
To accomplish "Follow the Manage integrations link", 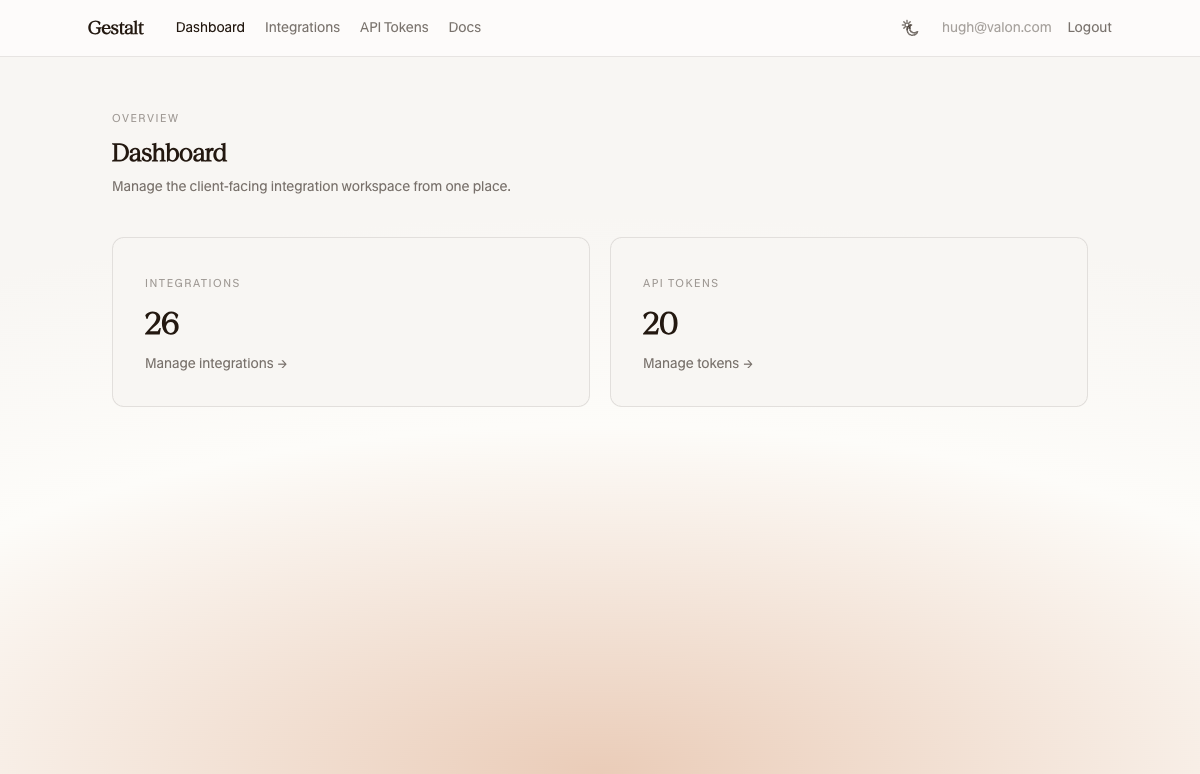I will (x=209, y=364).
